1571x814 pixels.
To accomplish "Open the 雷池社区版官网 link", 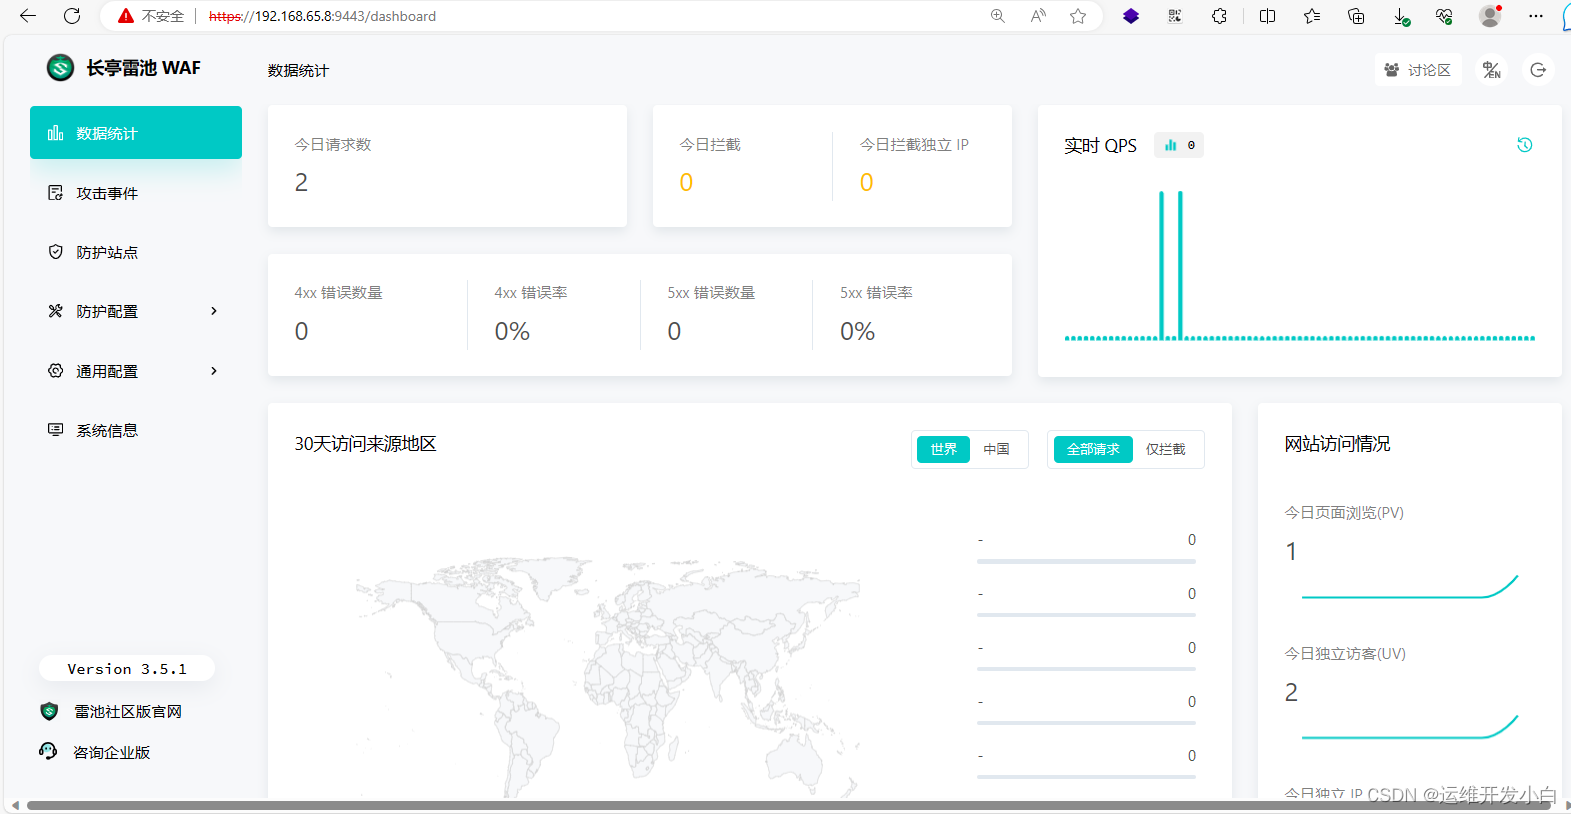I will coord(128,712).
